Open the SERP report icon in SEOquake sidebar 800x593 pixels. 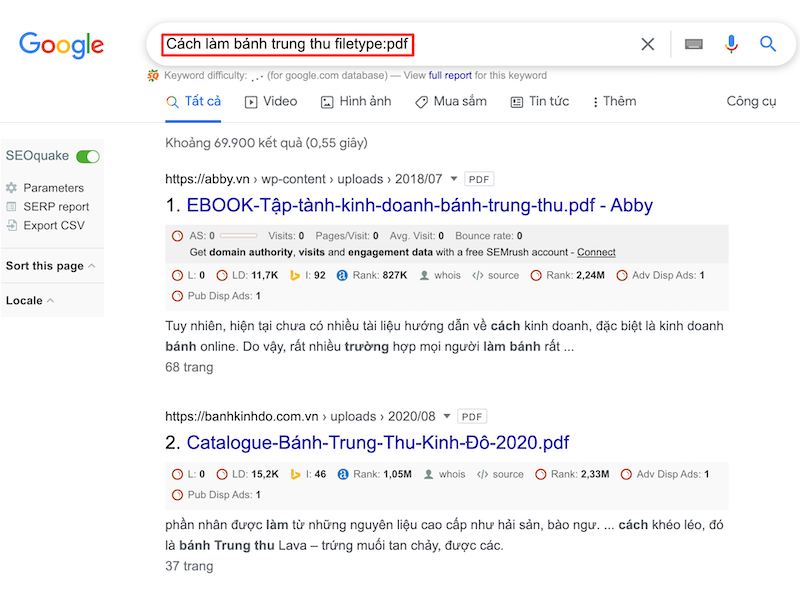(x=10, y=206)
